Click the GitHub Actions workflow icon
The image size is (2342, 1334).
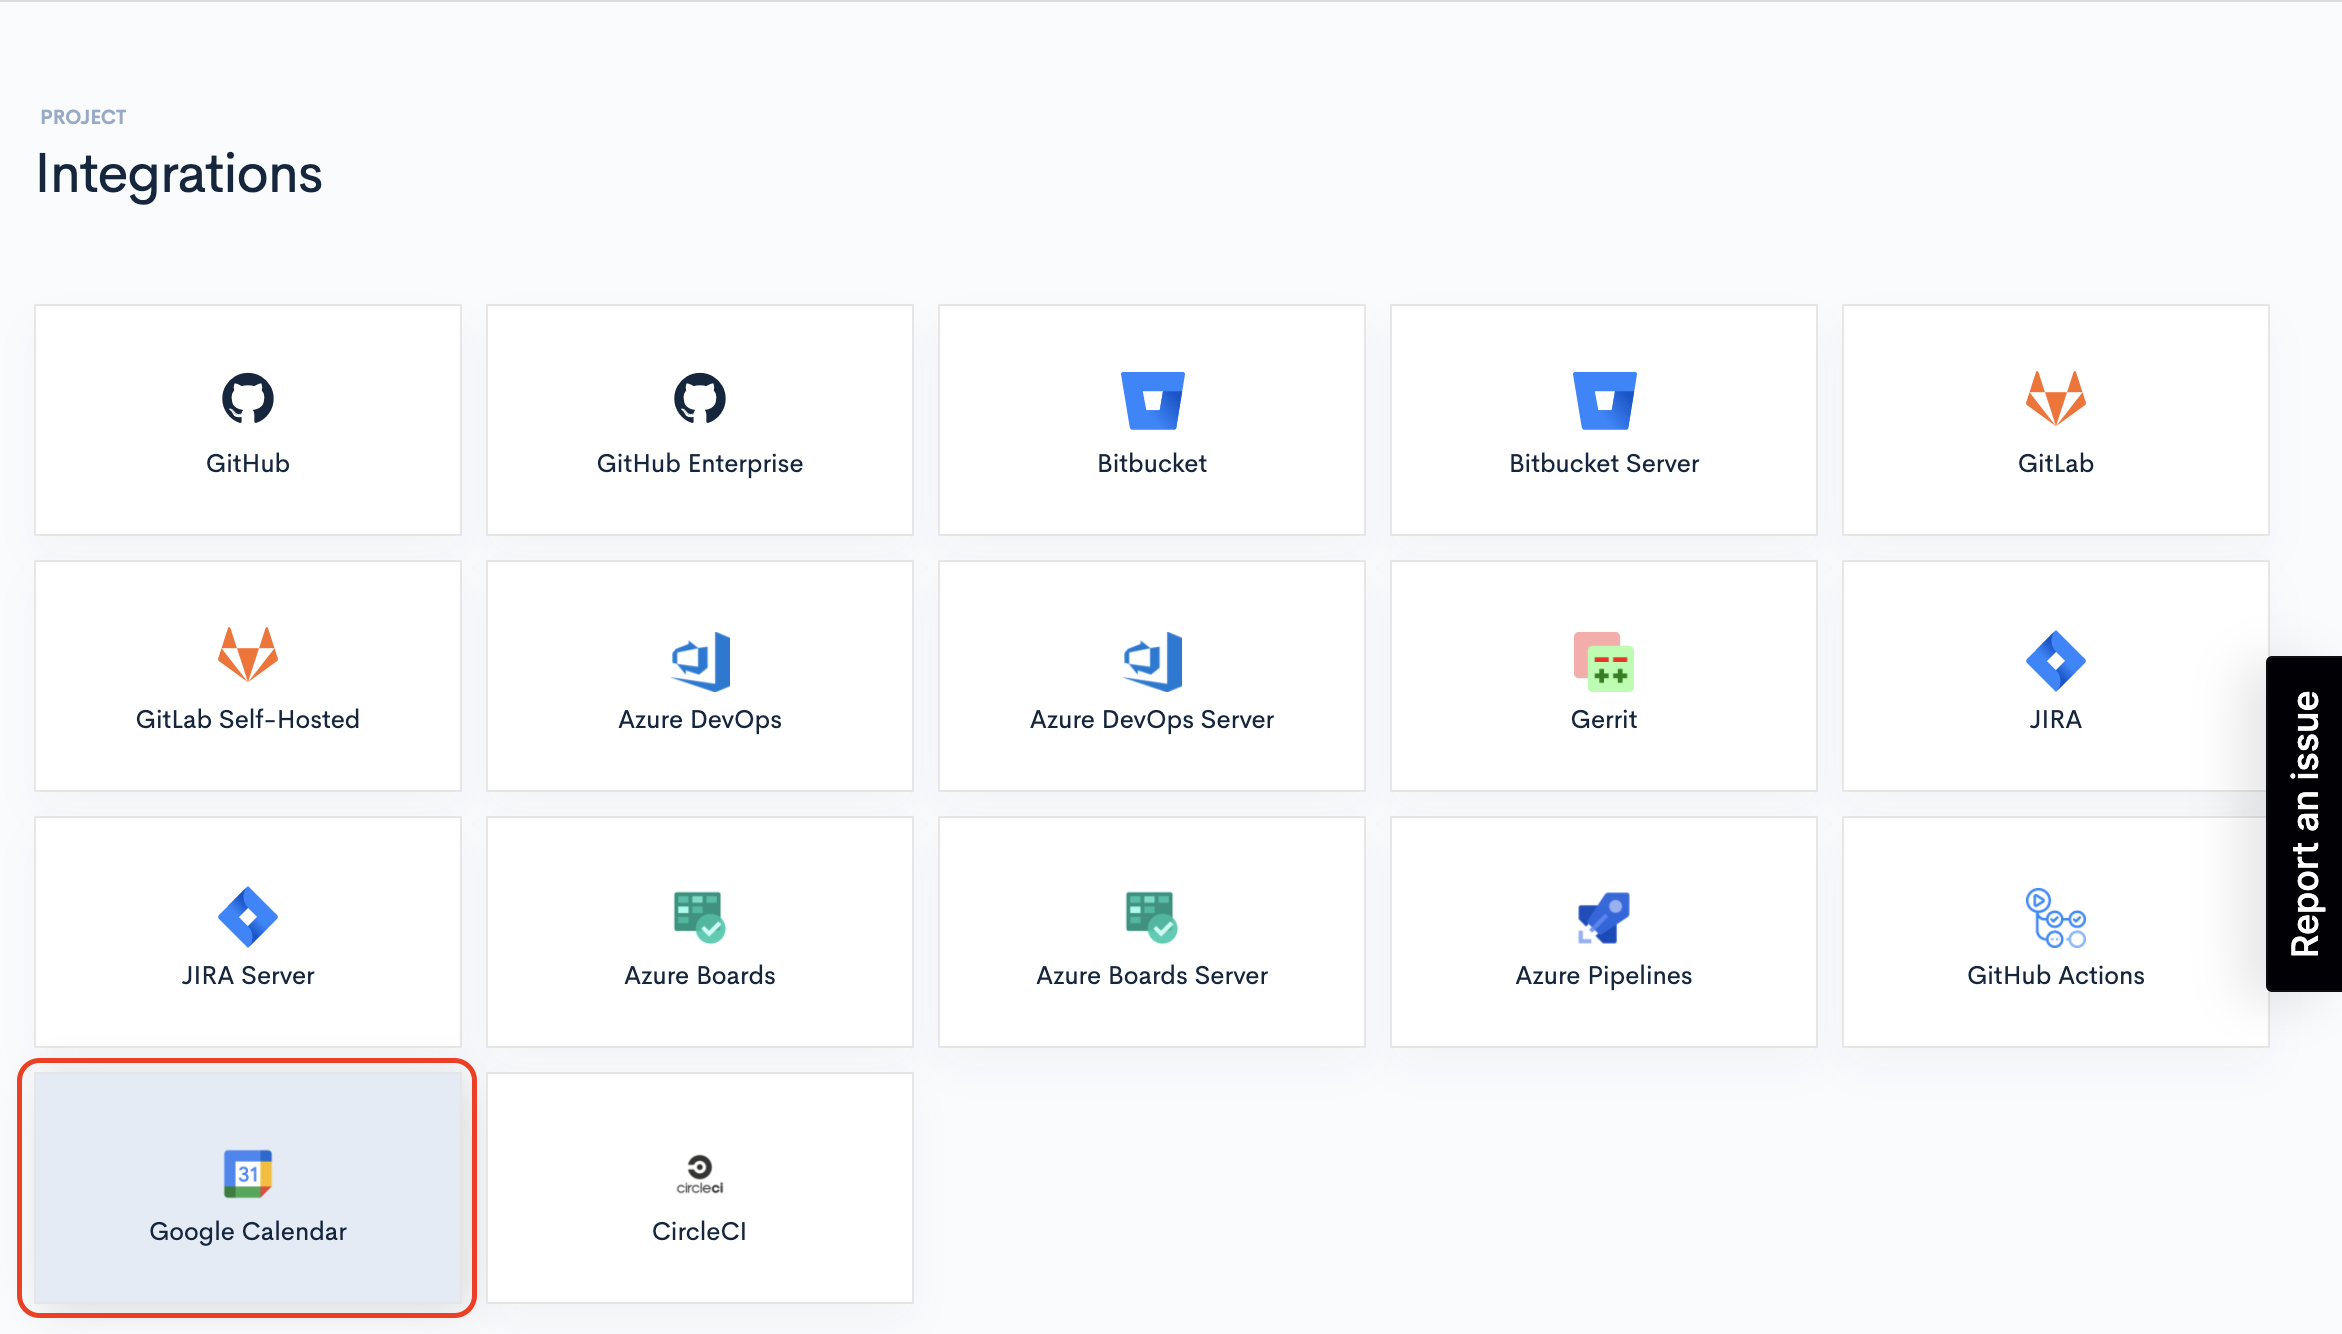pos(2055,917)
